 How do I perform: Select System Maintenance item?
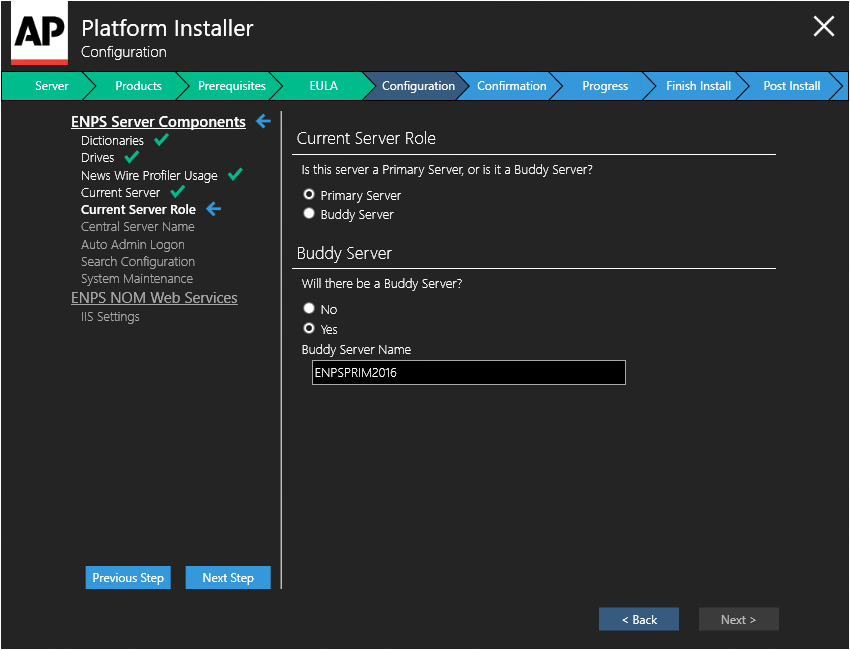137,279
